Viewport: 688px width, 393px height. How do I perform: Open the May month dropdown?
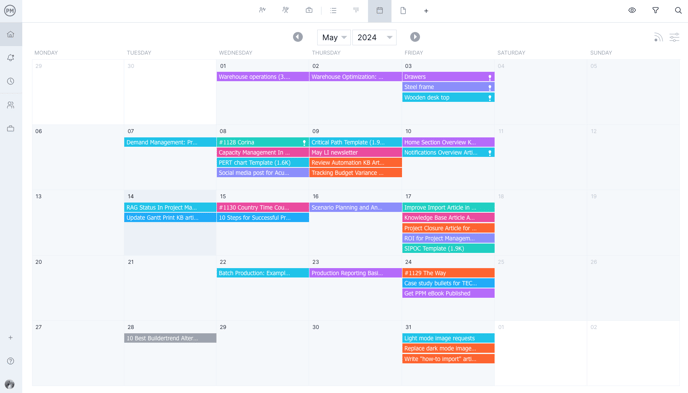click(x=334, y=38)
